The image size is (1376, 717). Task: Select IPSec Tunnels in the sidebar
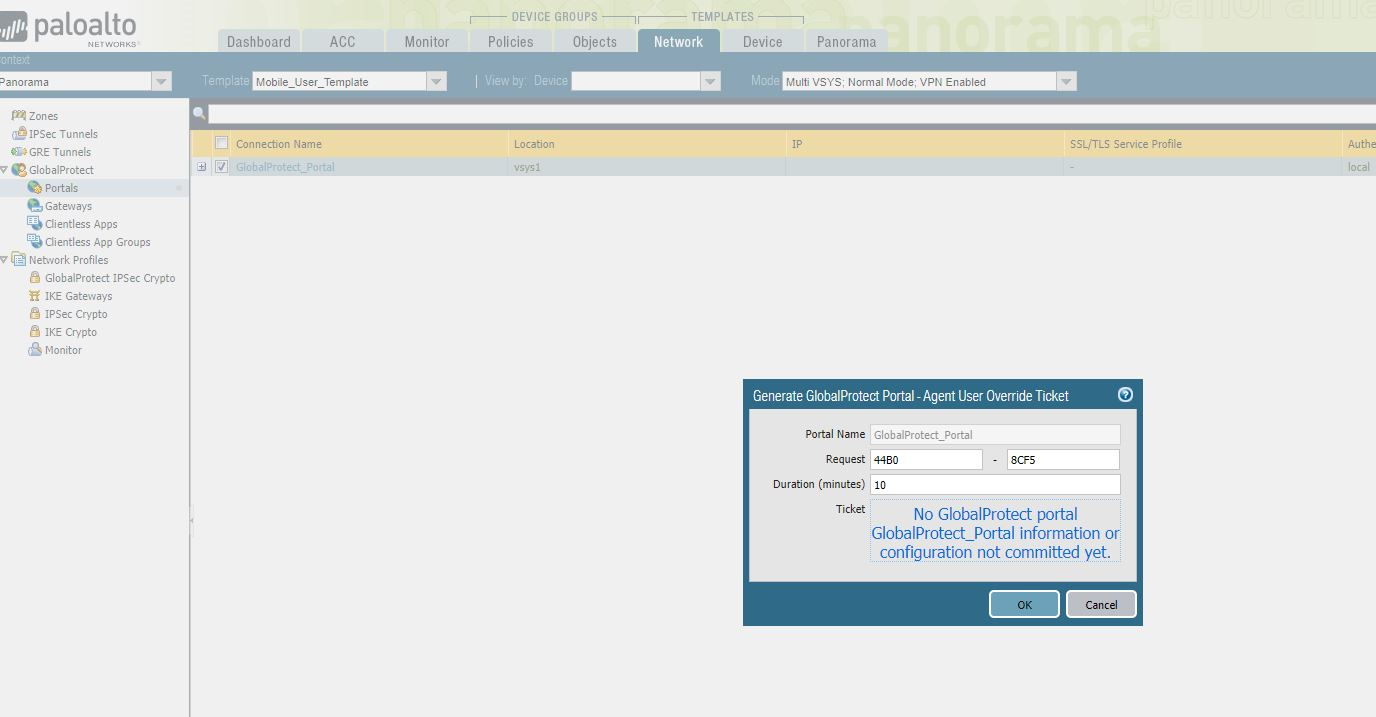(x=63, y=134)
